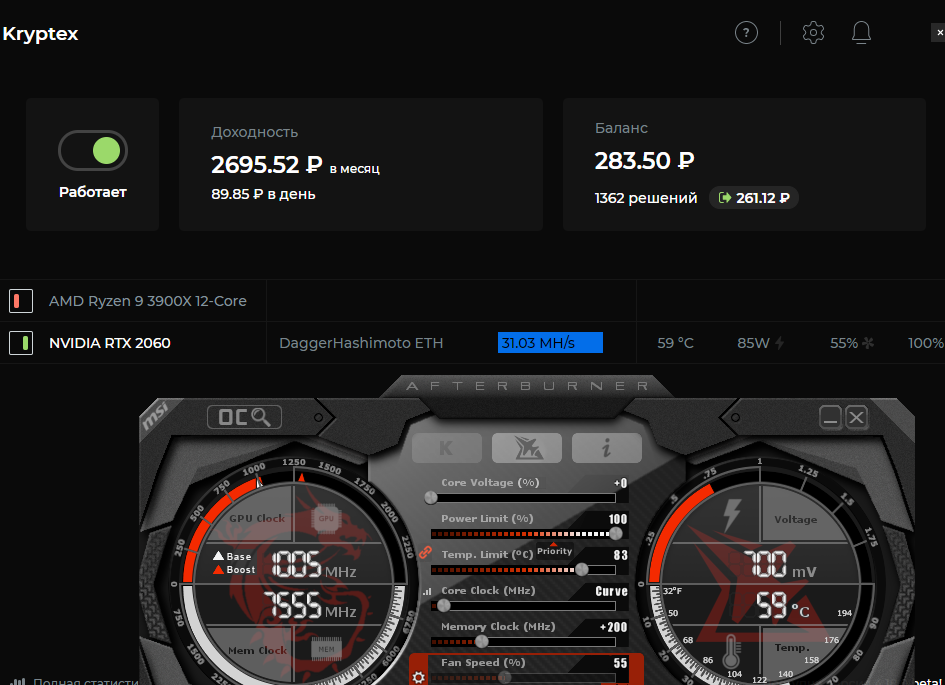The width and height of the screenshot is (945, 685).
Task: Click the DaggerHashimoto ETH algorithm text
Action: (361, 343)
